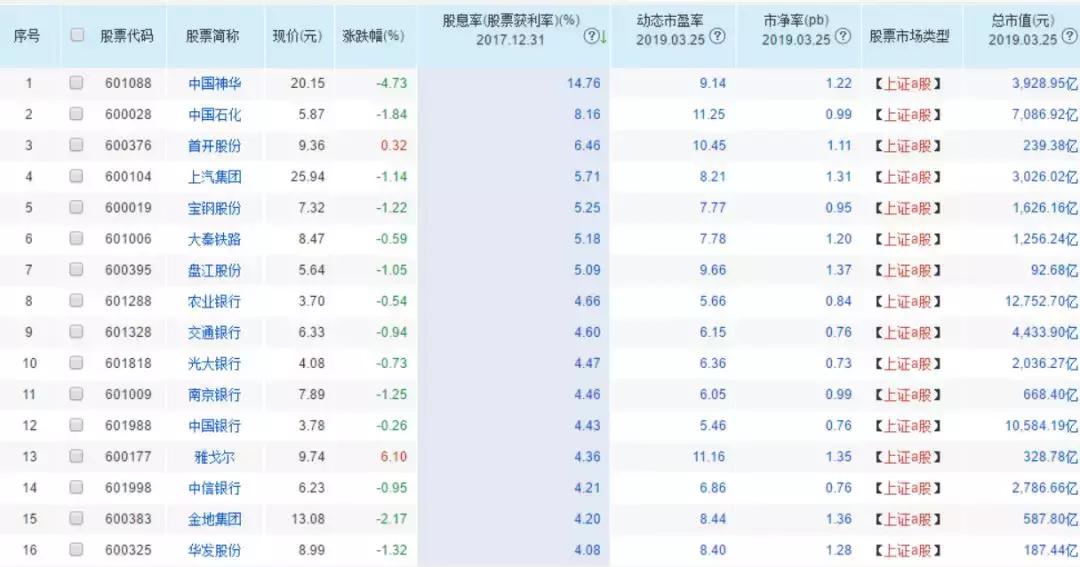Viewport: 1080px width, 567px height.
Task: Open help icon for dynamic P/E column
Action: (717, 37)
